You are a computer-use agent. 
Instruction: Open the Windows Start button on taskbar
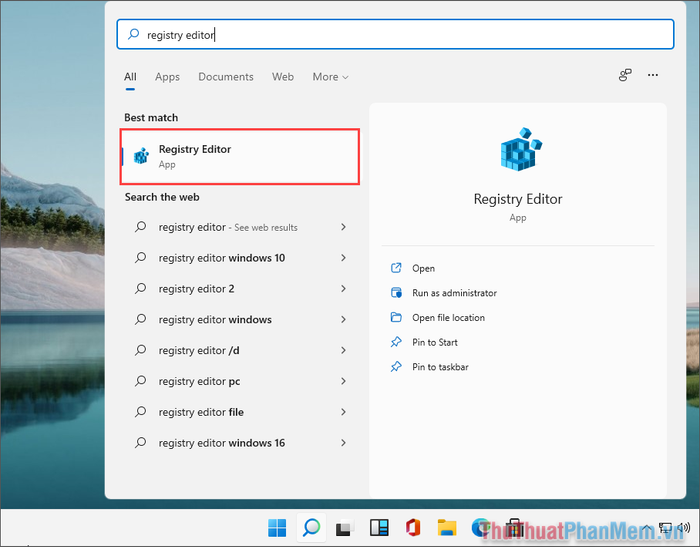277,528
